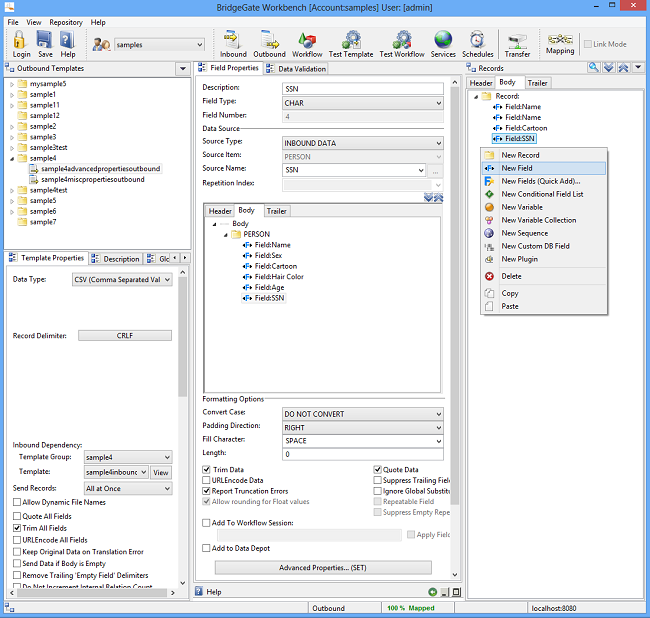The width and height of the screenshot is (650, 618).
Task: Click the collapse-all double chevron in Records panel
Action: (x=623, y=68)
